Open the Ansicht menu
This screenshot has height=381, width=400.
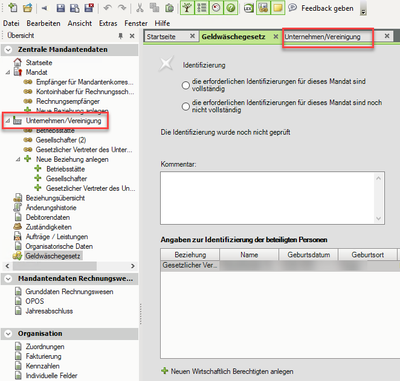click(80, 23)
